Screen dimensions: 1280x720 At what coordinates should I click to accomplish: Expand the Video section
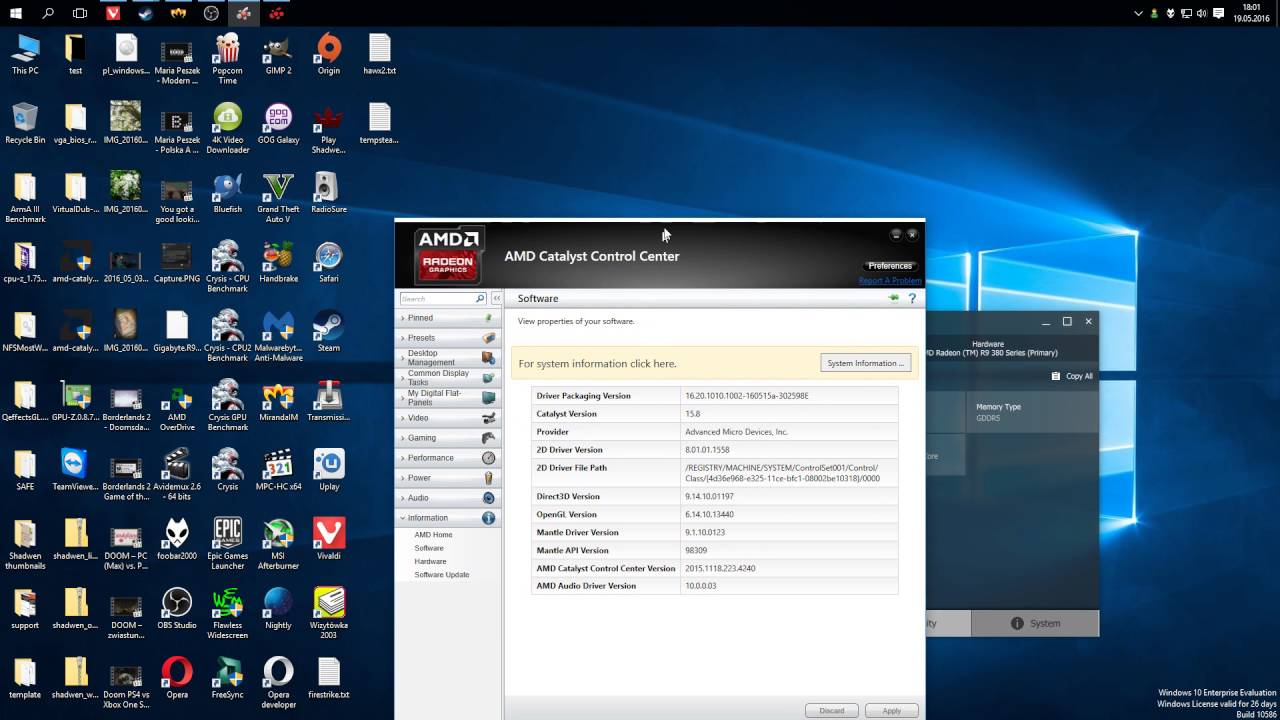click(448, 418)
